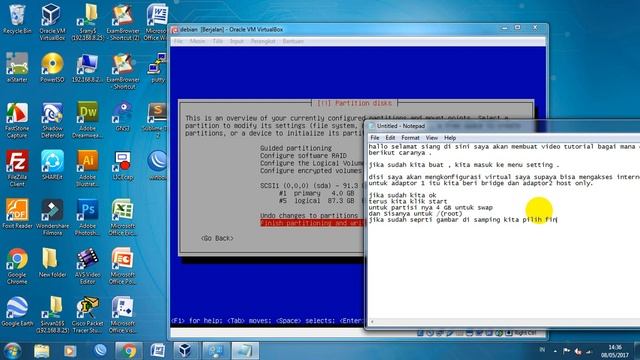
Task: Select the Cisco Packet Tracer Student icon
Action: (x=87, y=314)
